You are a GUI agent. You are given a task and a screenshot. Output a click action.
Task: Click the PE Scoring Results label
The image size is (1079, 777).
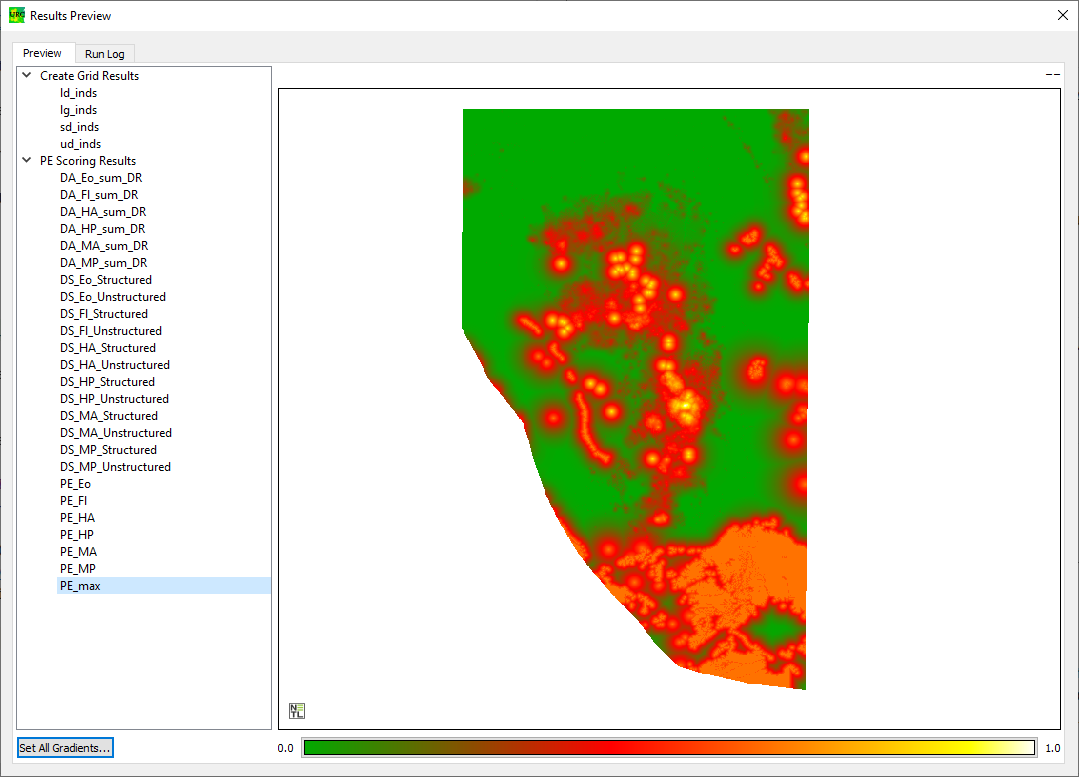click(x=88, y=160)
